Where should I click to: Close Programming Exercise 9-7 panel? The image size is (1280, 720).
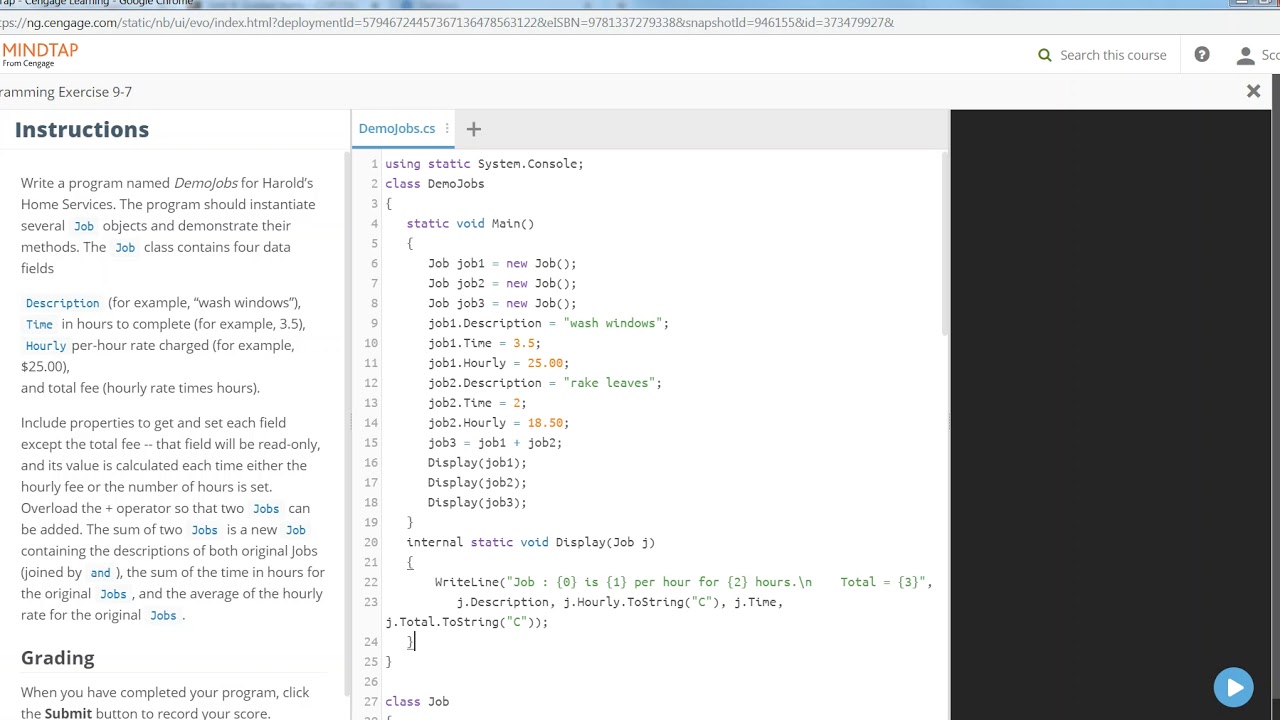[1253, 91]
